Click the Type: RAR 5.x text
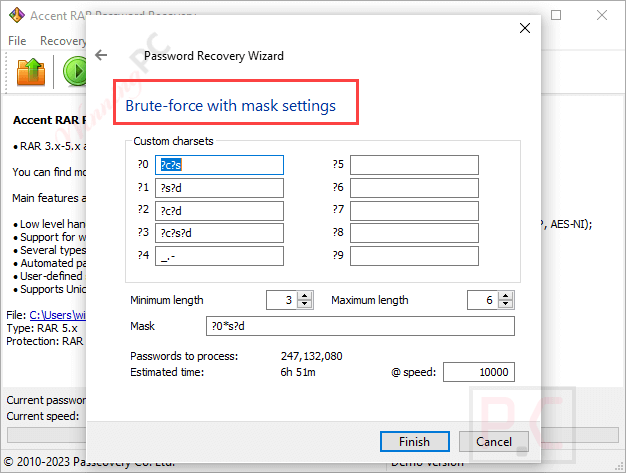This screenshot has height=473, width=626. [42, 328]
